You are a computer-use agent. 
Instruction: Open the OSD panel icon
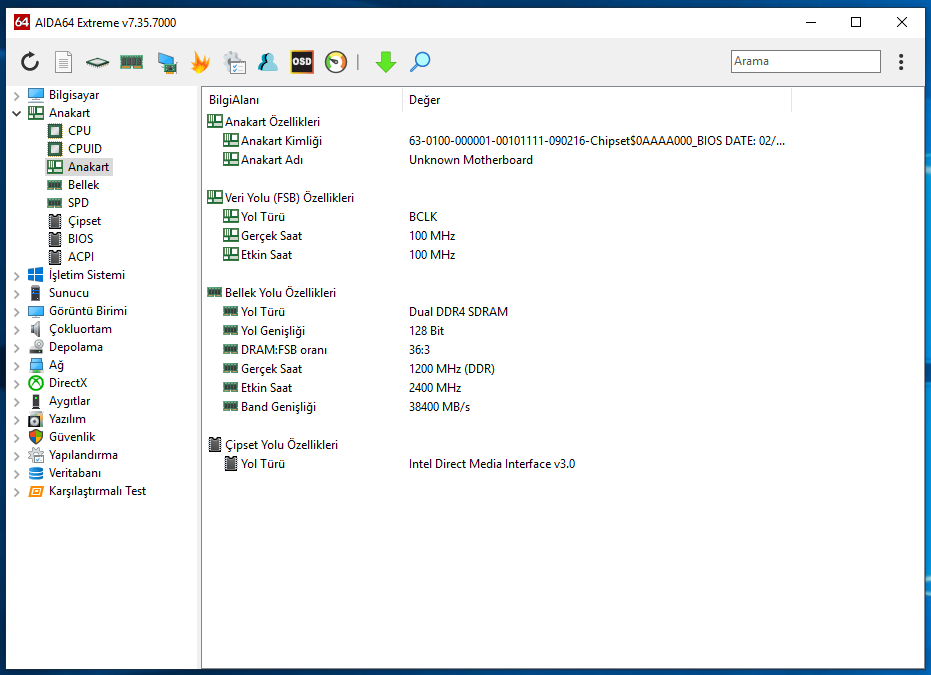[301, 62]
